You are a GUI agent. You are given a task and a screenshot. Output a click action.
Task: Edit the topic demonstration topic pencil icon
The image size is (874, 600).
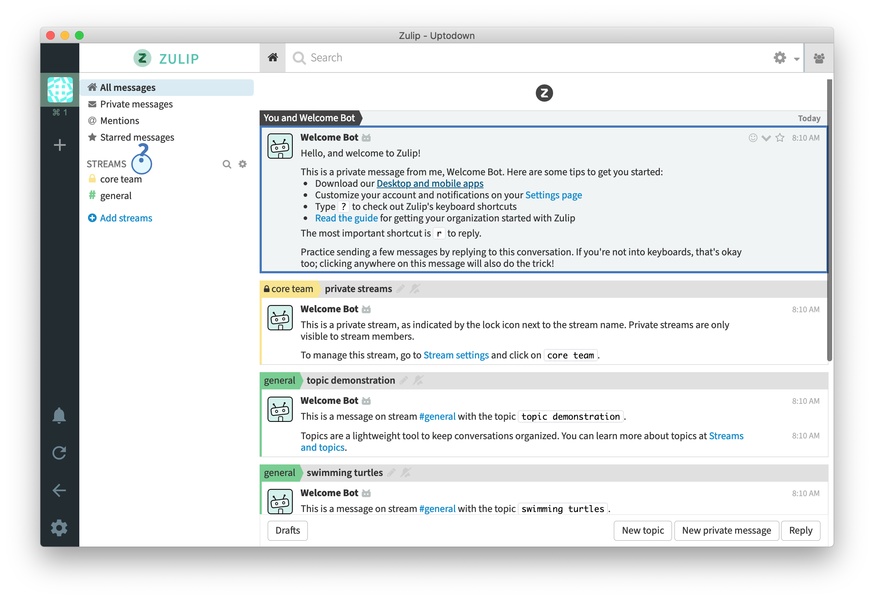click(x=404, y=380)
